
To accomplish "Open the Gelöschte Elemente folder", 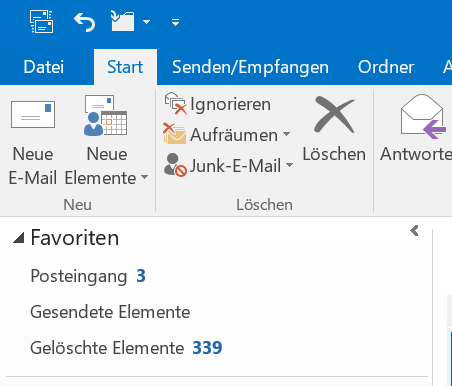I will click(107, 348).
